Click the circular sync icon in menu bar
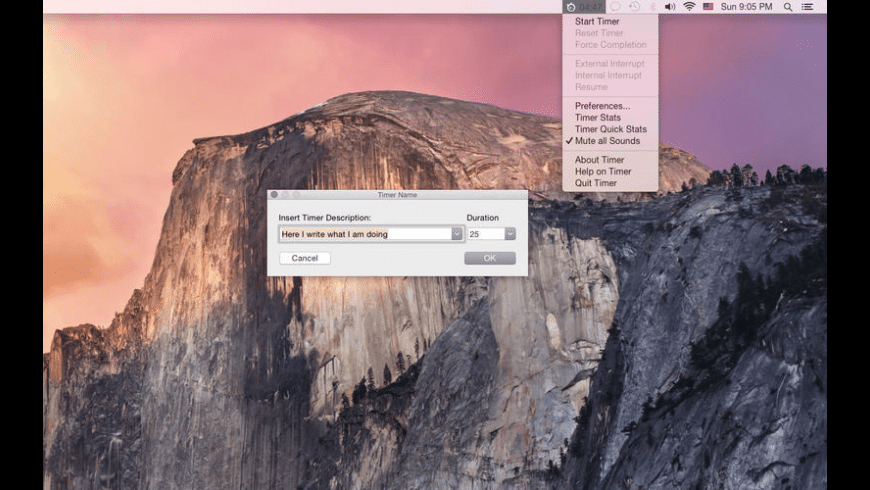 [615, 7]
